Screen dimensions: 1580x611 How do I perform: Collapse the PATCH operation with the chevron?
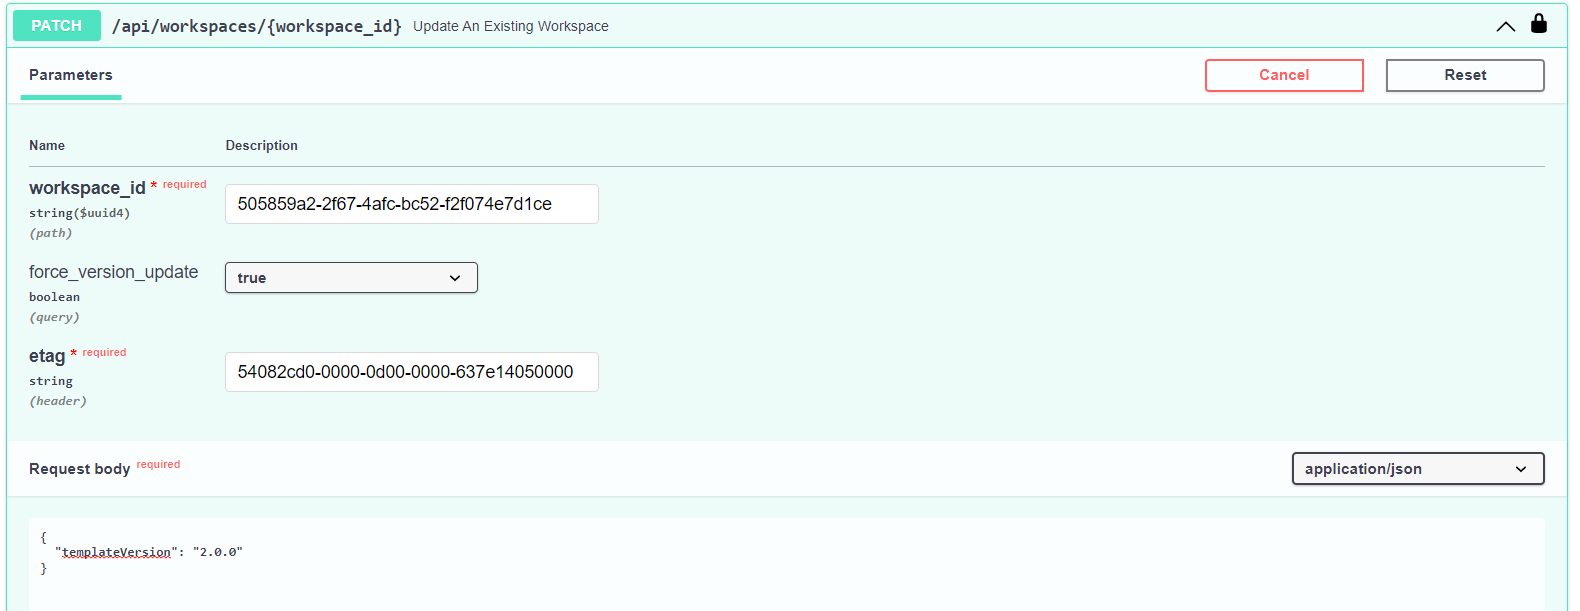tap(1505, 26)
